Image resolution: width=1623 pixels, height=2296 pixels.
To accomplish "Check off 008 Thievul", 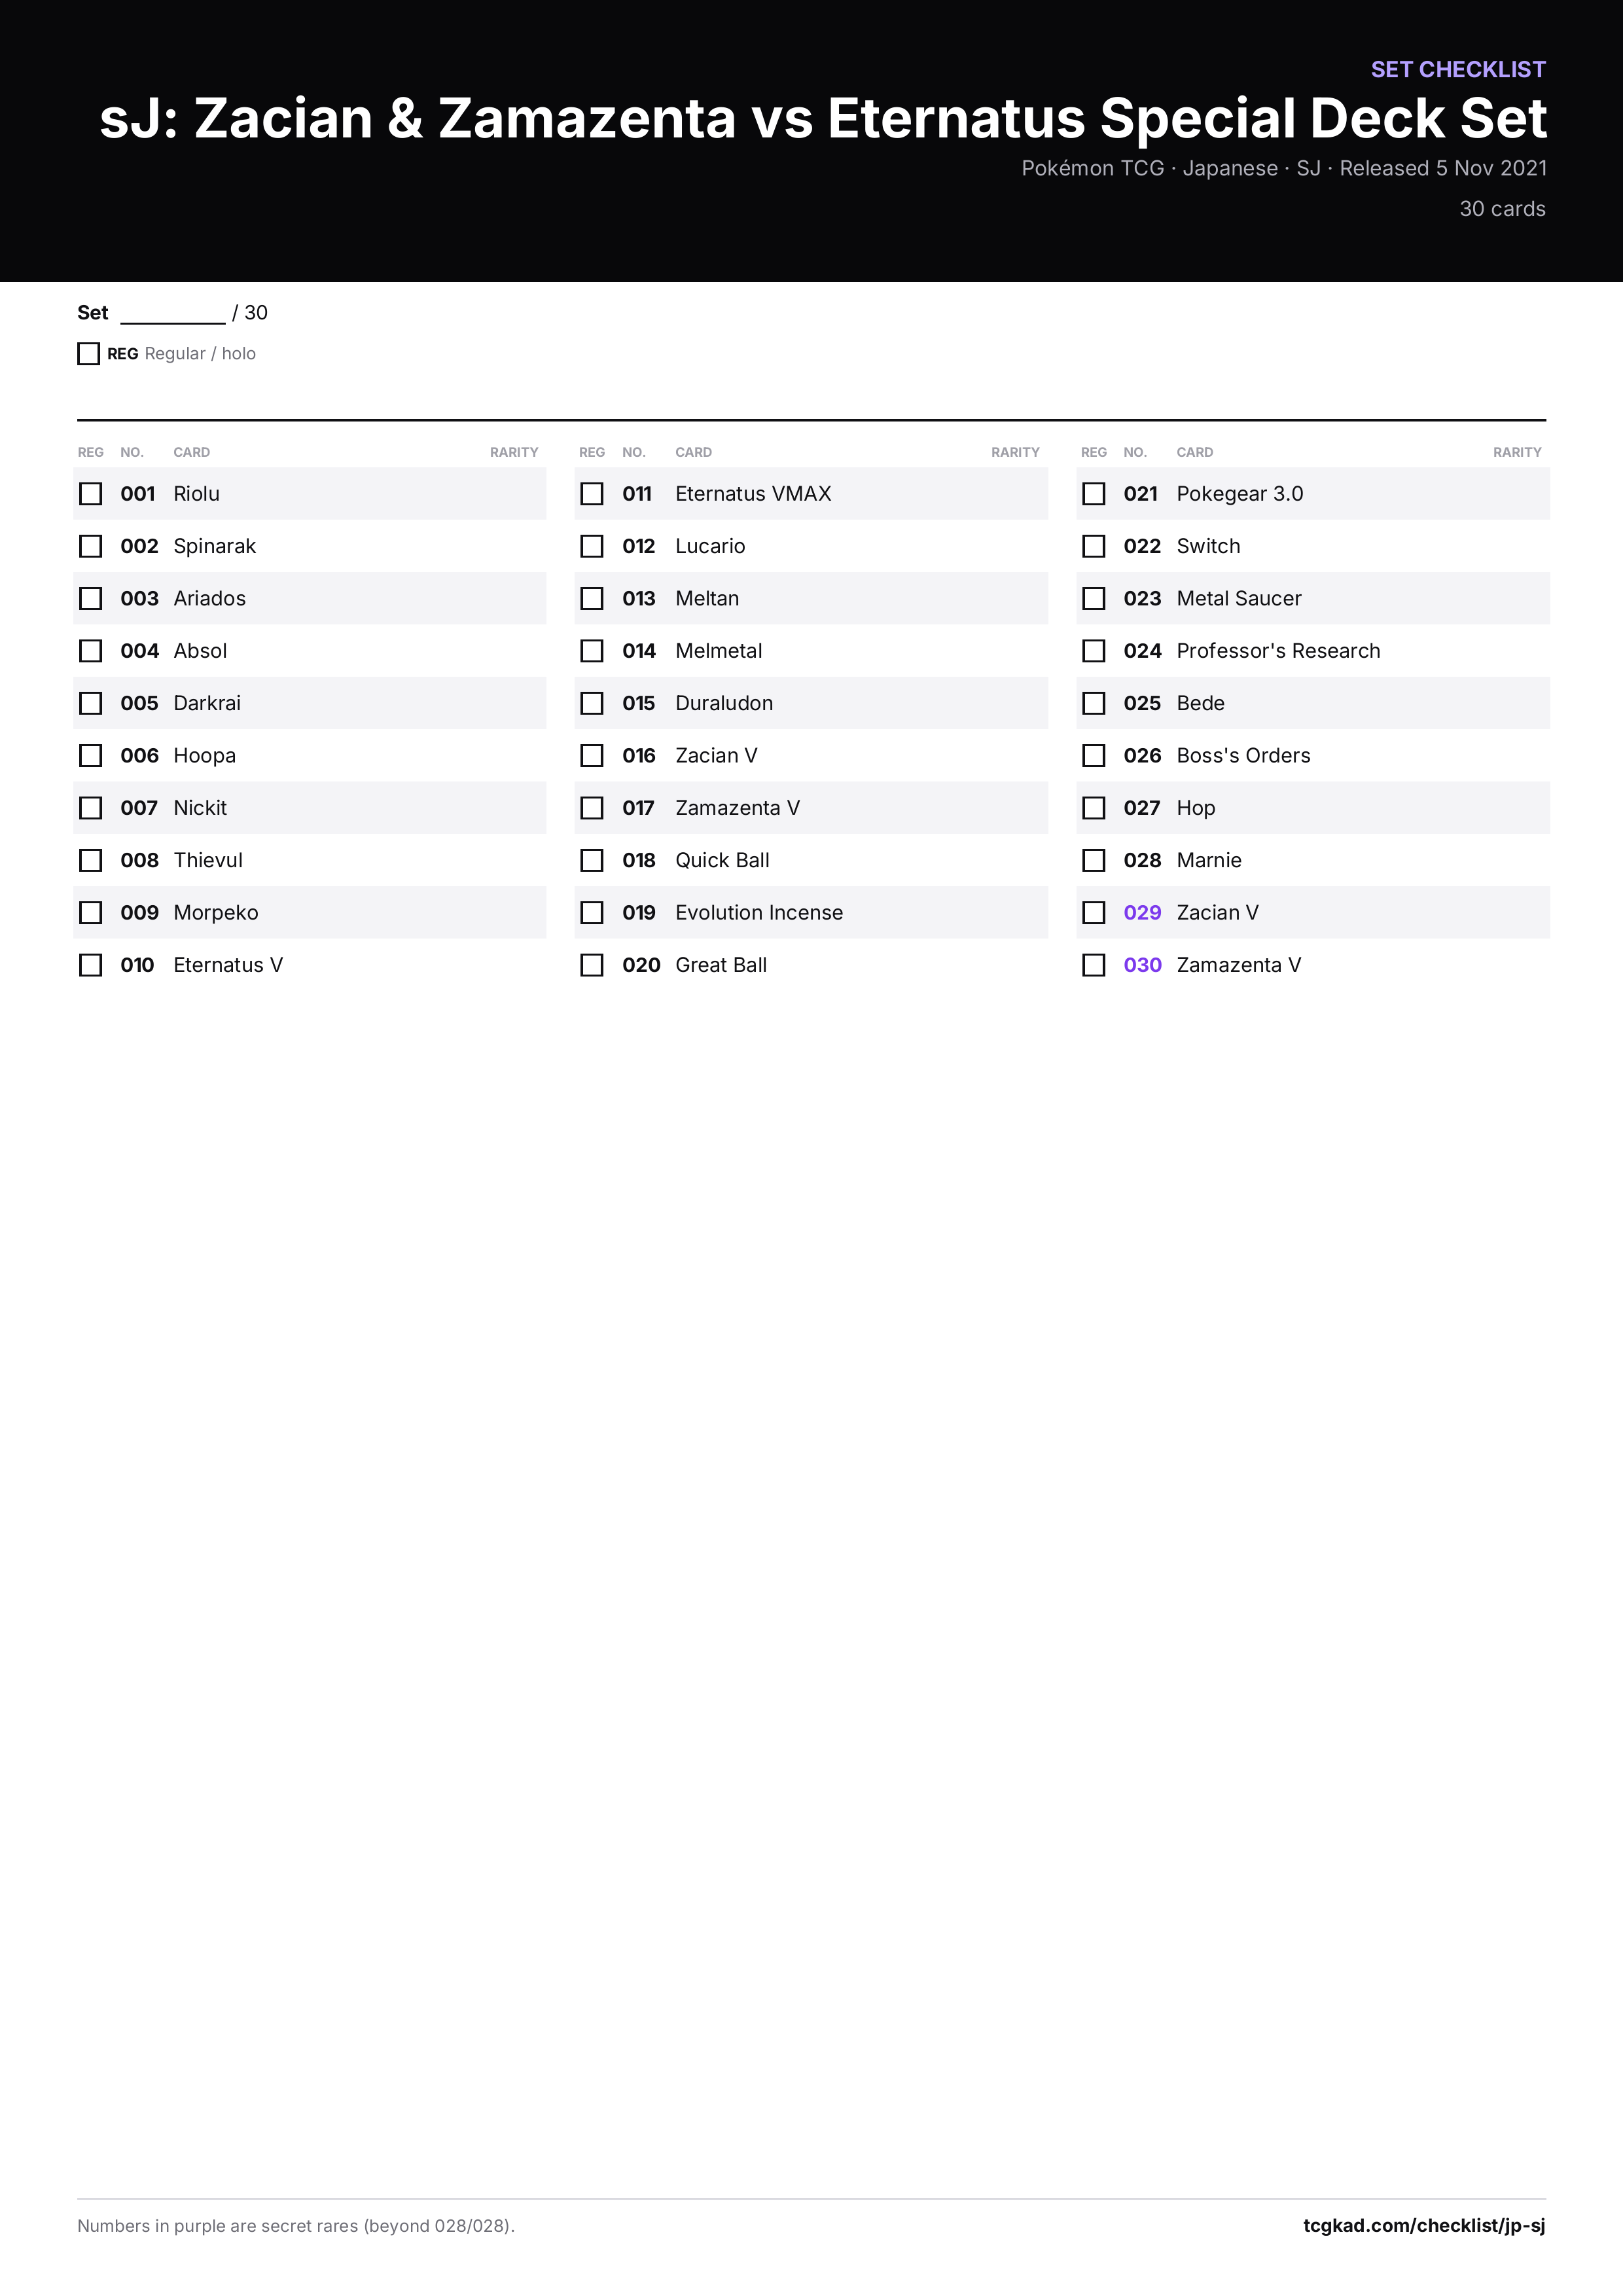I will (x=91, y=860).
